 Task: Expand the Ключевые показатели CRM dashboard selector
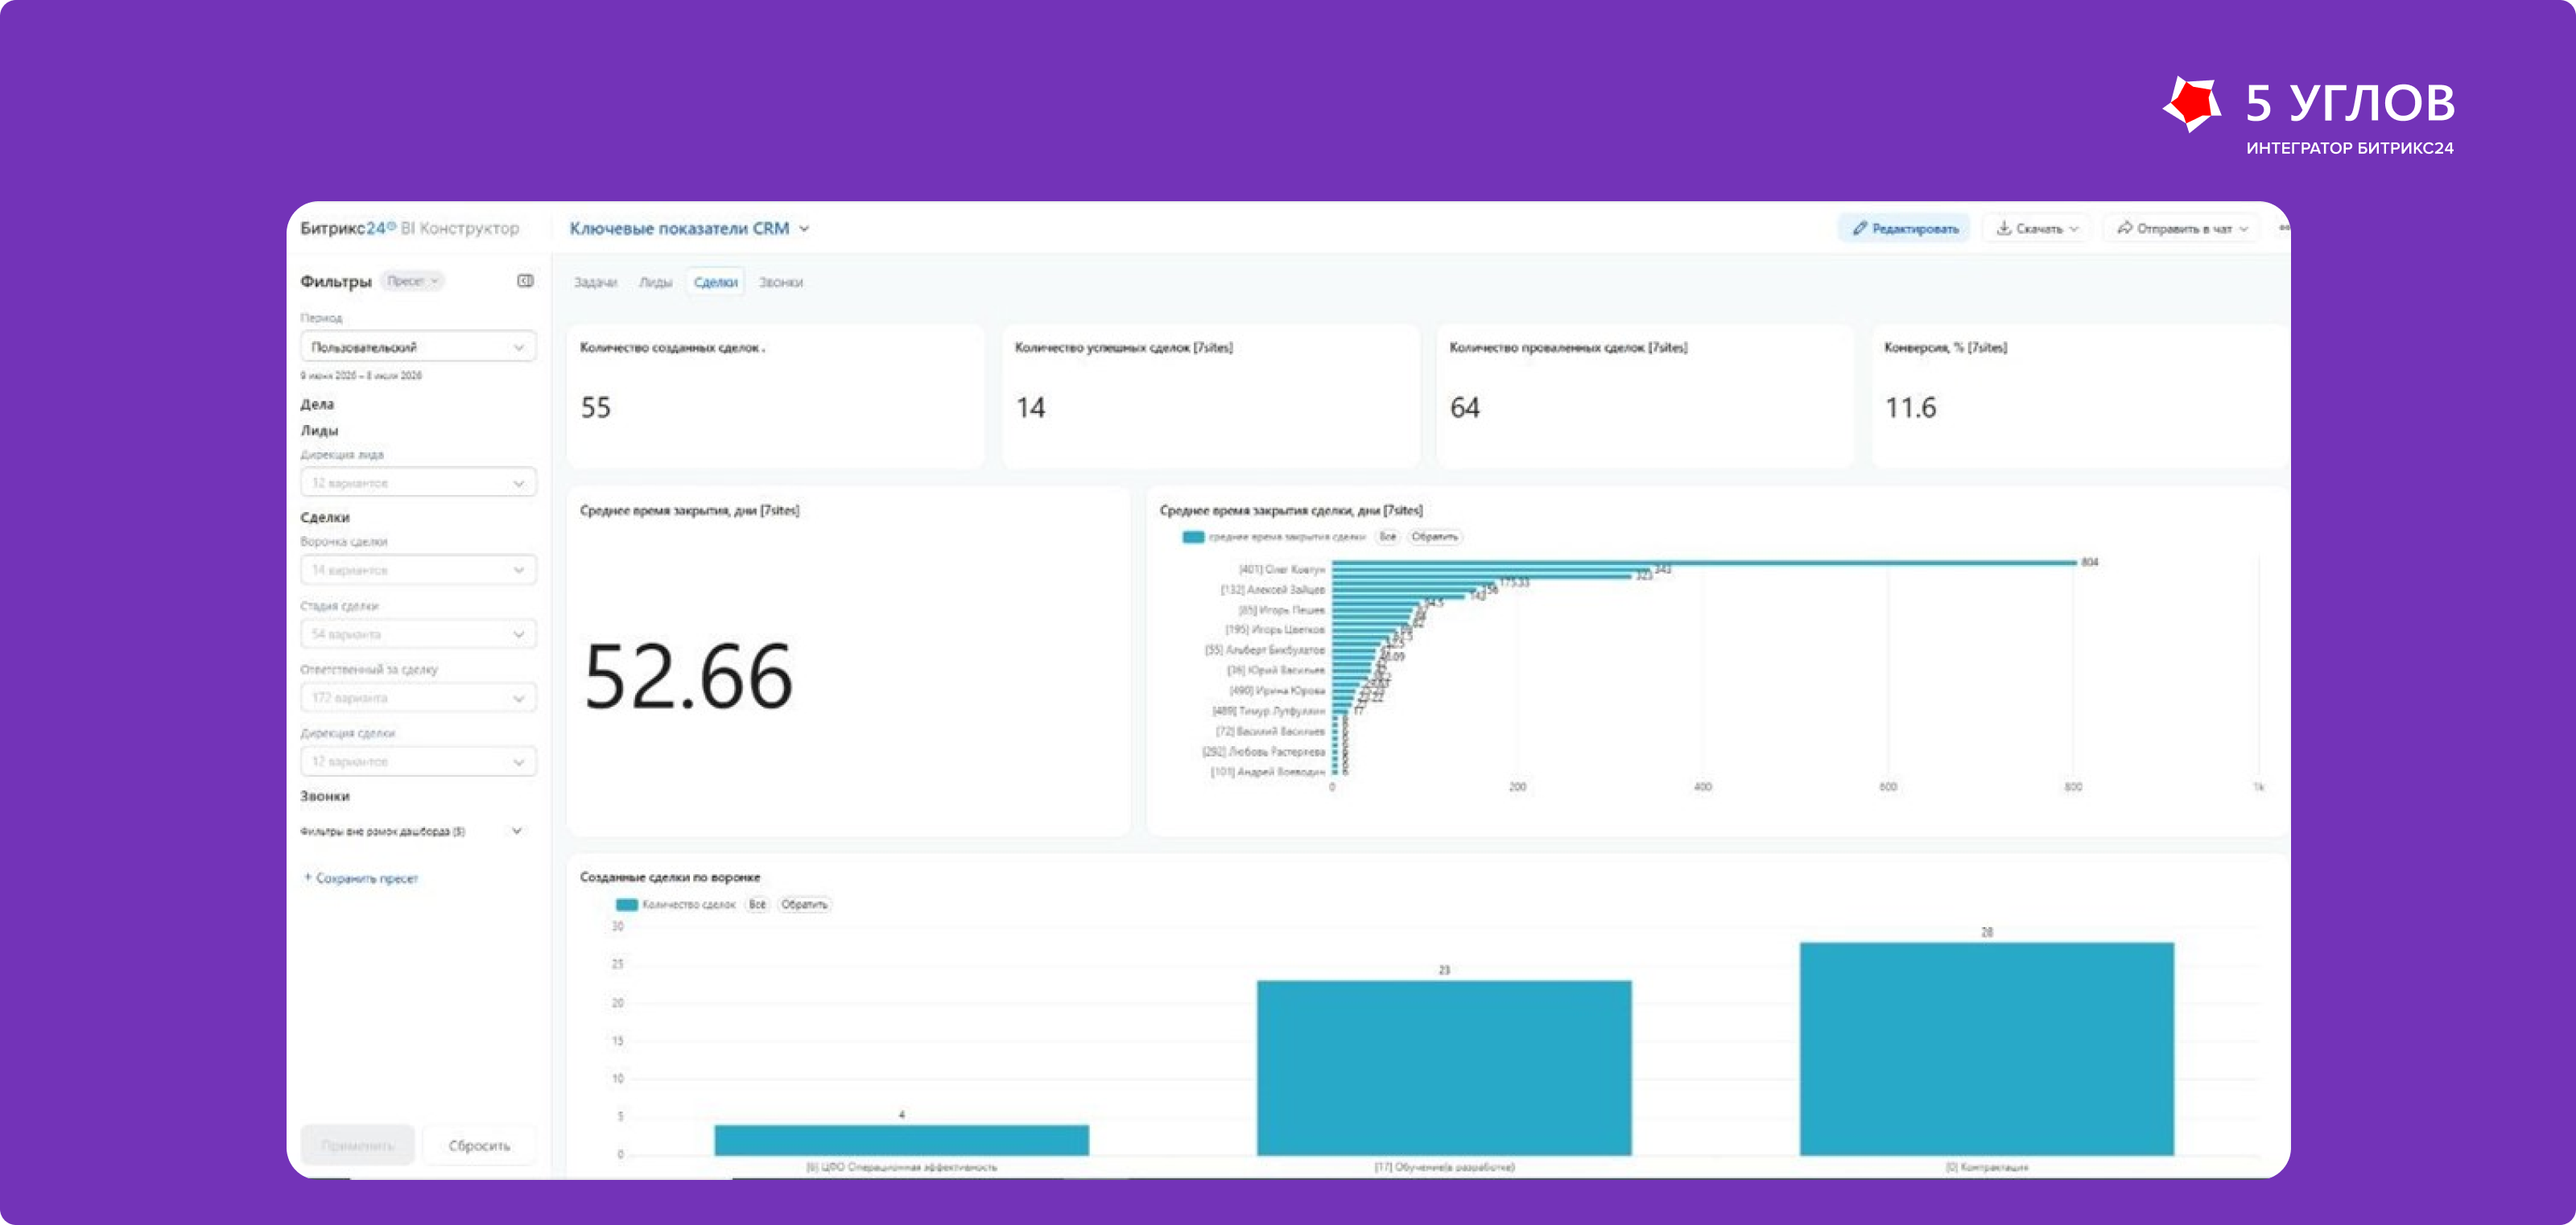point(690,229)
